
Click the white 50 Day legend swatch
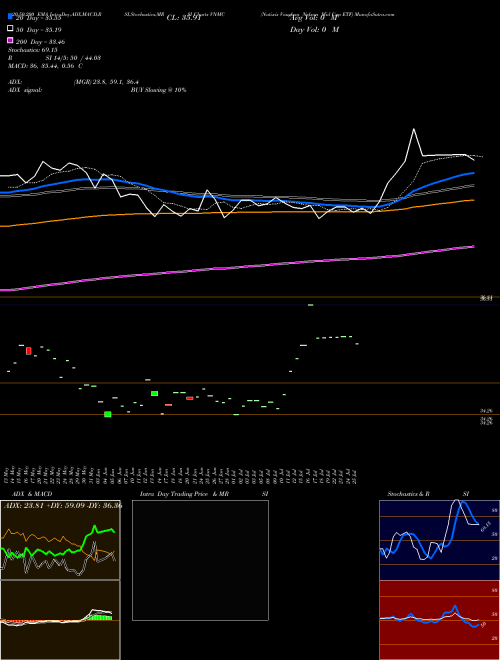[x=10, y=29]
